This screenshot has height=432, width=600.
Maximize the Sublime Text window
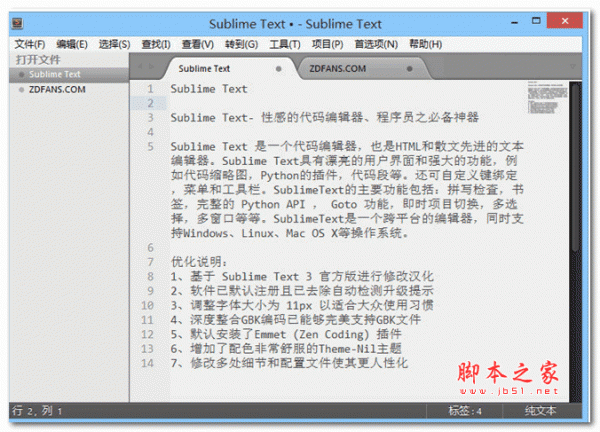536,21
